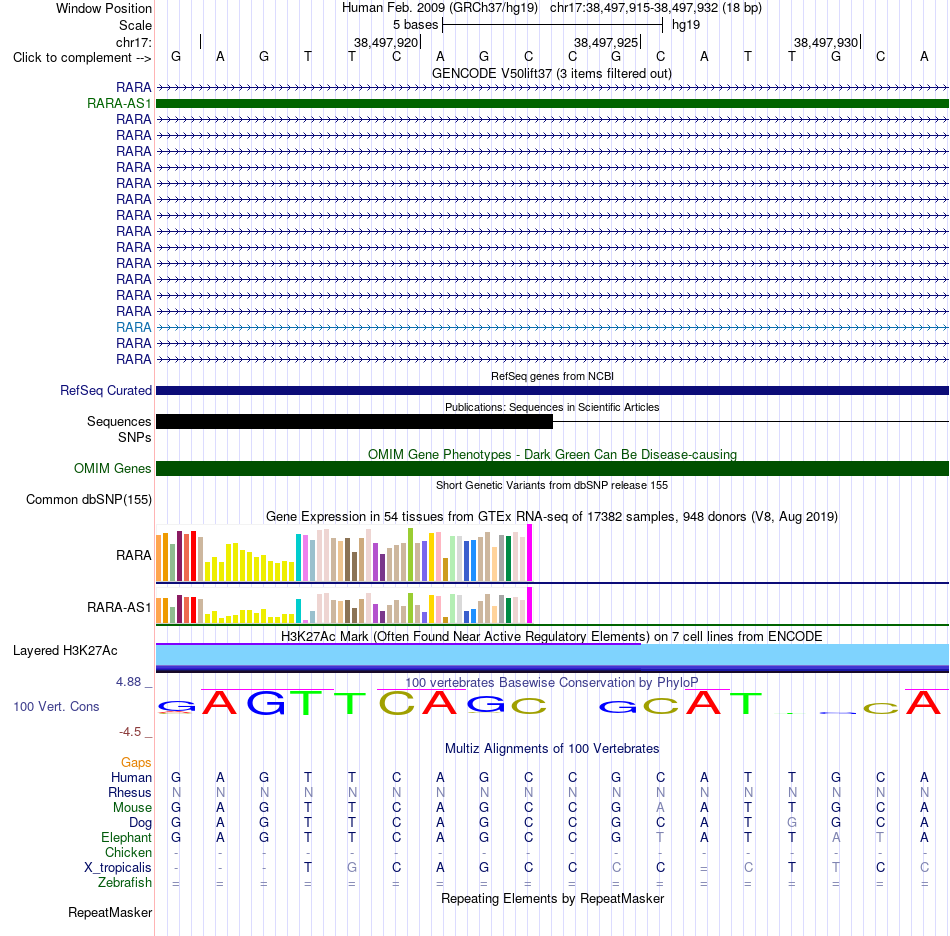Click the RARA label beside the GTEx bar chart

point(133,556)
